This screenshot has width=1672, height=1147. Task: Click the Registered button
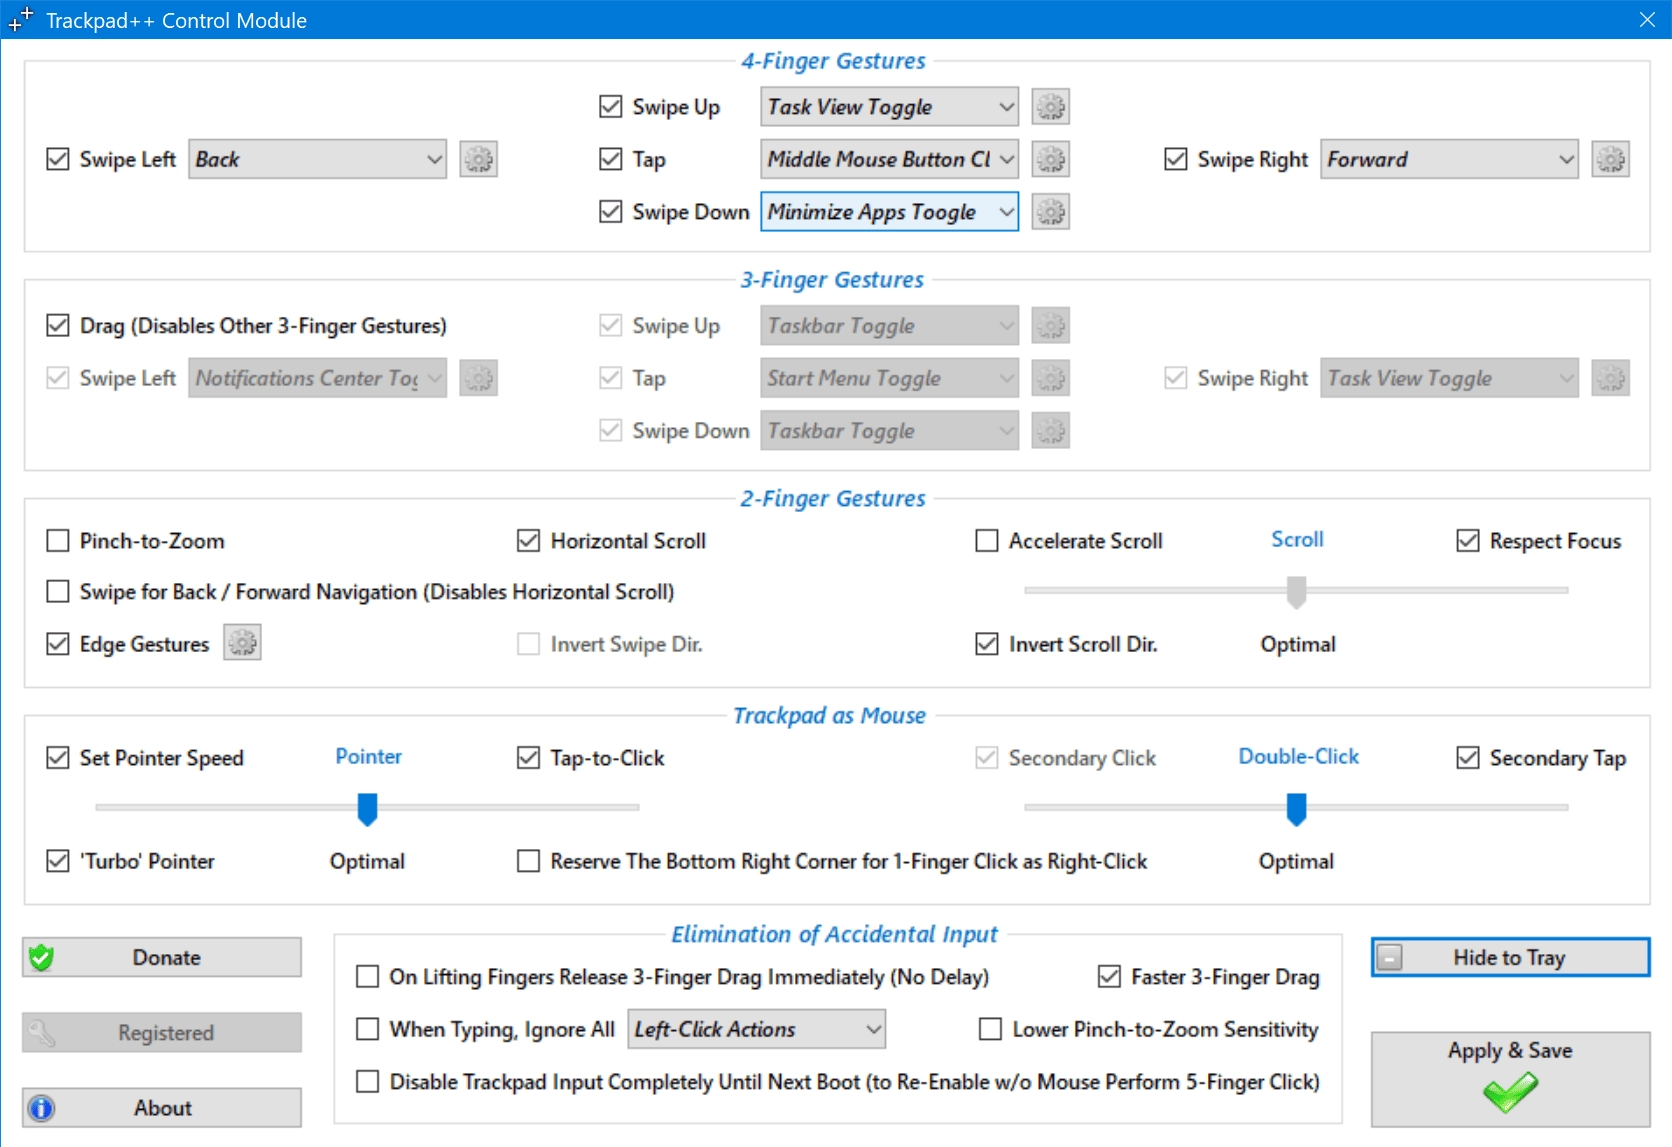pyautogui.click(x=162, y=1032)
